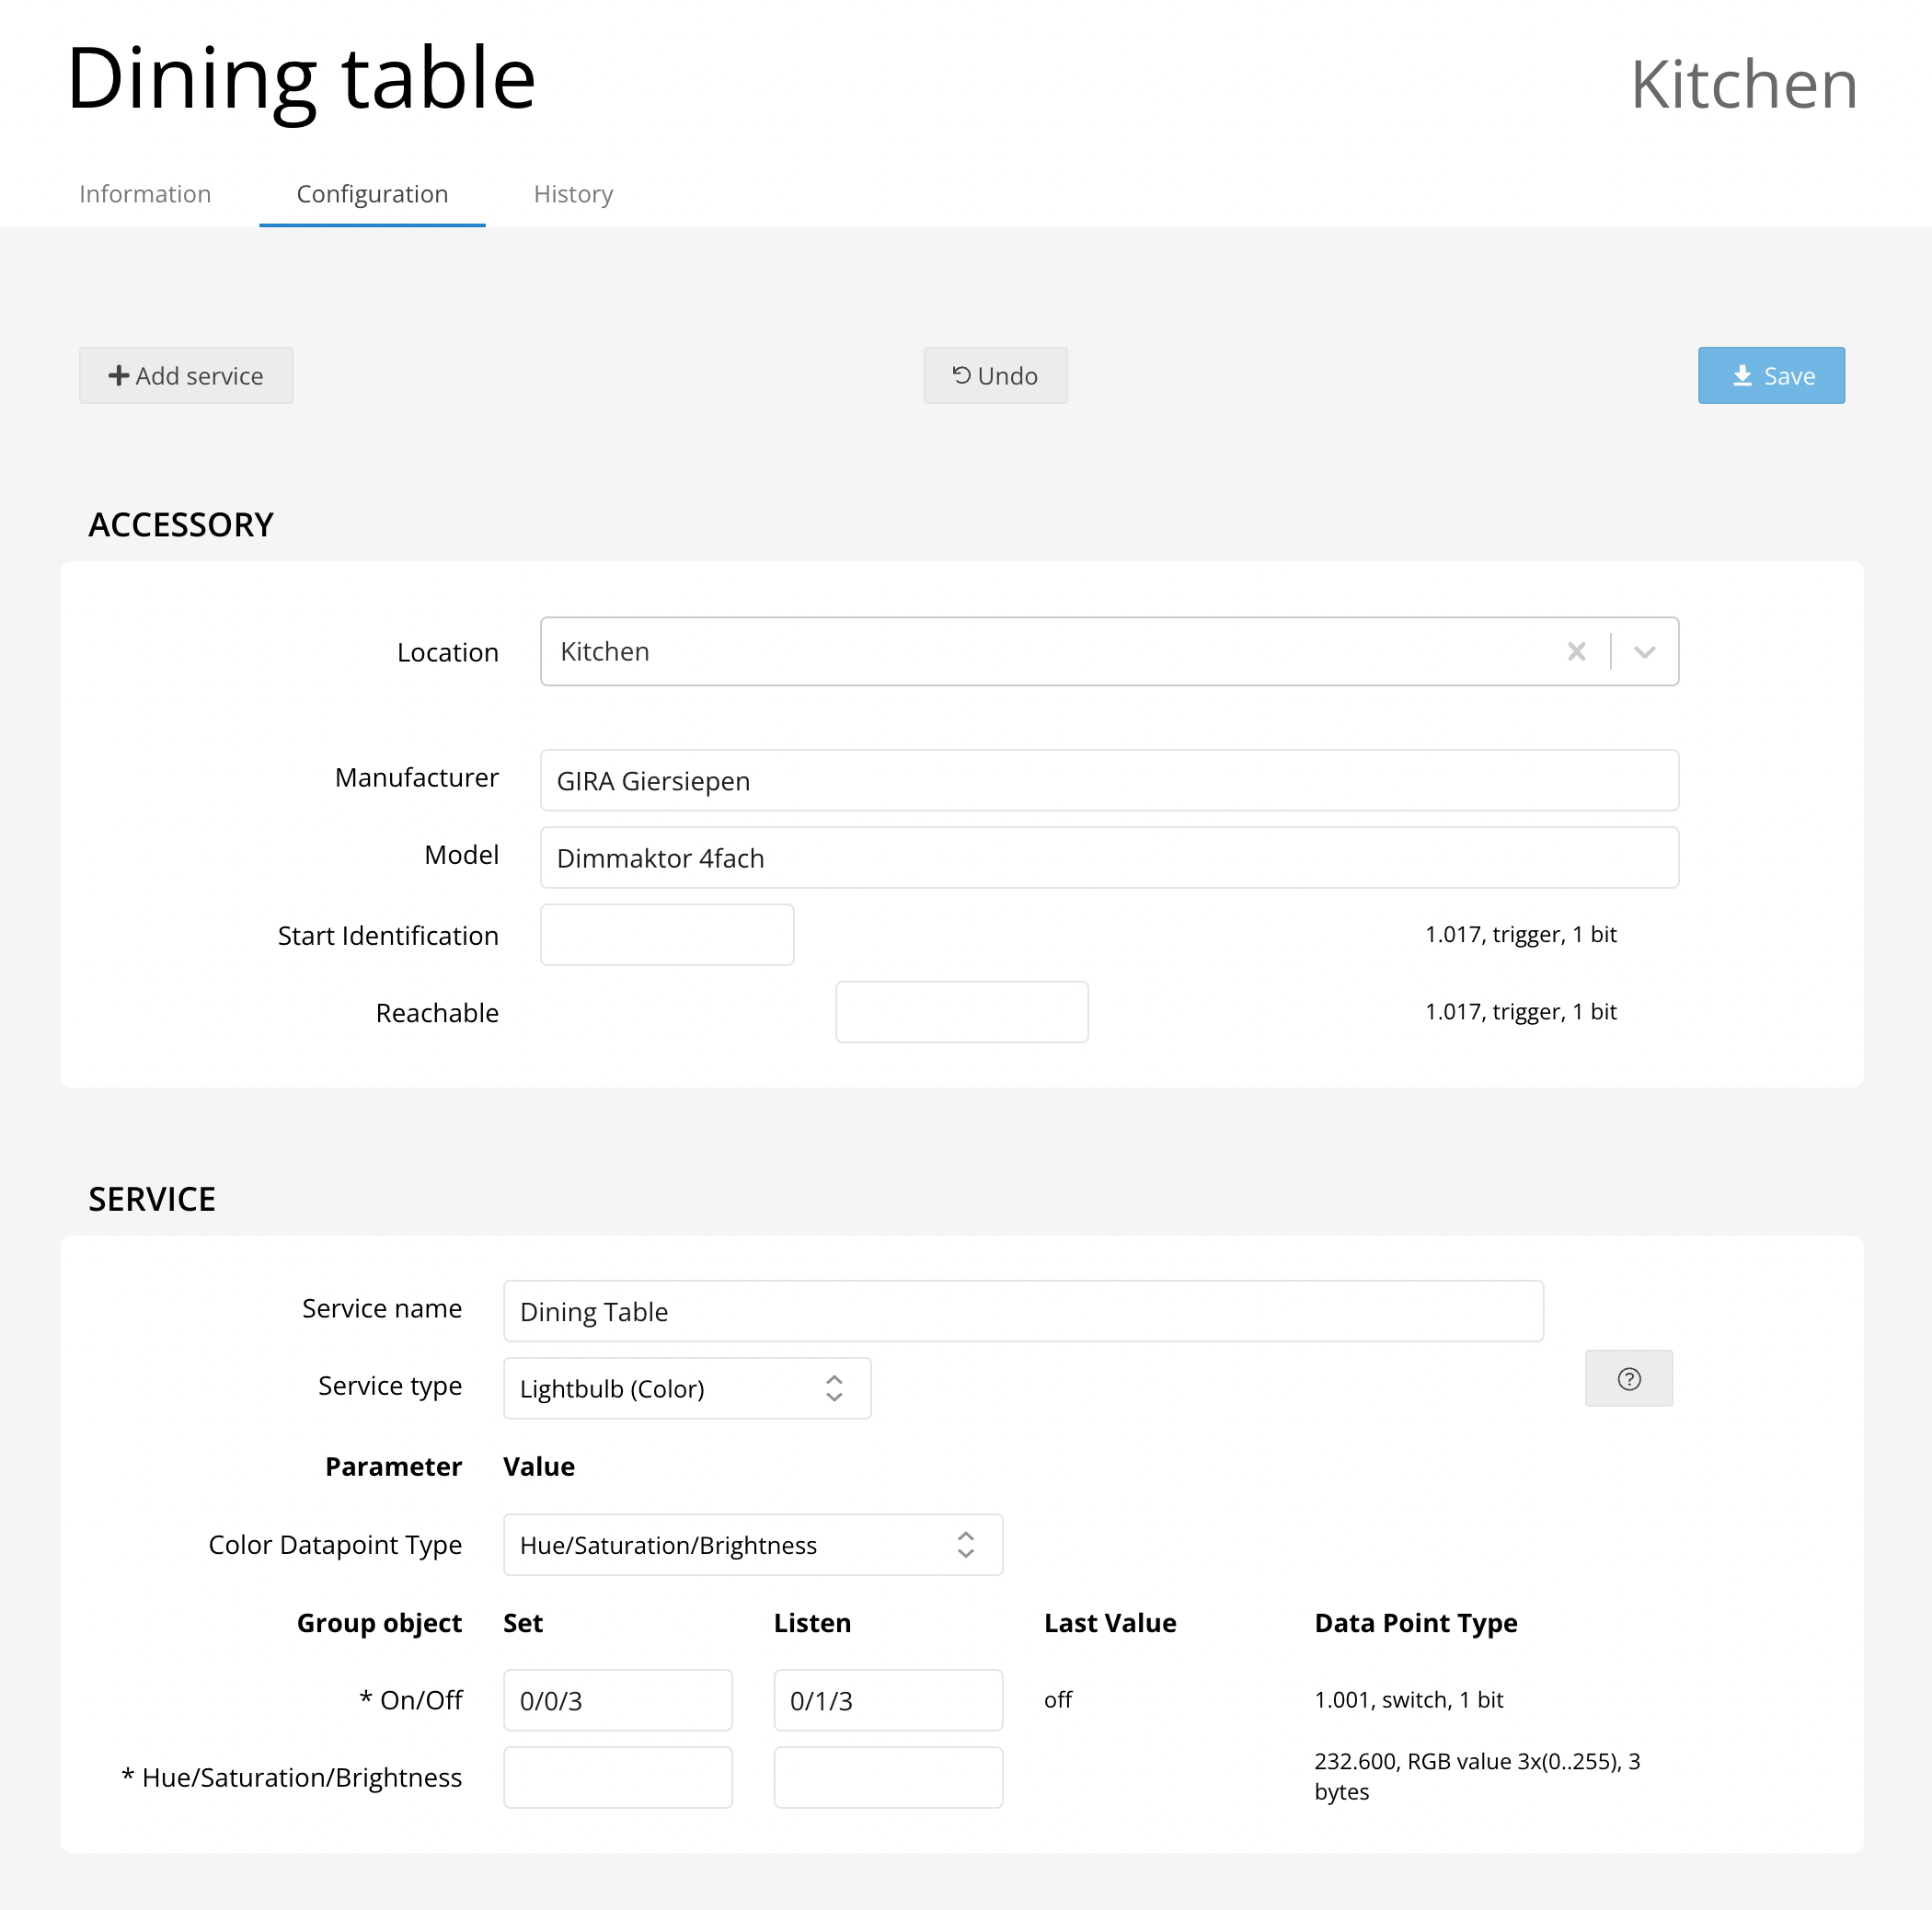
Task: Click the Manufacturer text field
Action: (1108, 780)
